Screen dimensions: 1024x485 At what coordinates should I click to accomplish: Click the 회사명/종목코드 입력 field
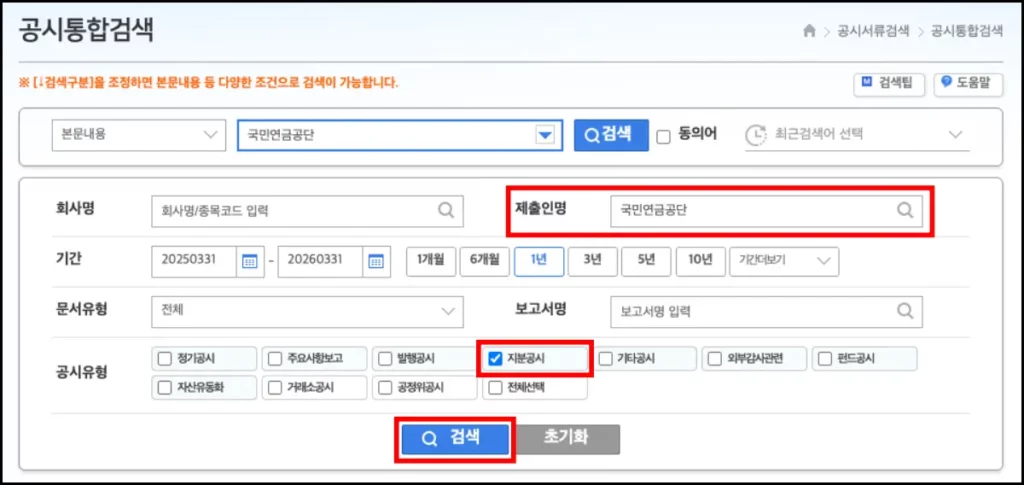(307, 211)
